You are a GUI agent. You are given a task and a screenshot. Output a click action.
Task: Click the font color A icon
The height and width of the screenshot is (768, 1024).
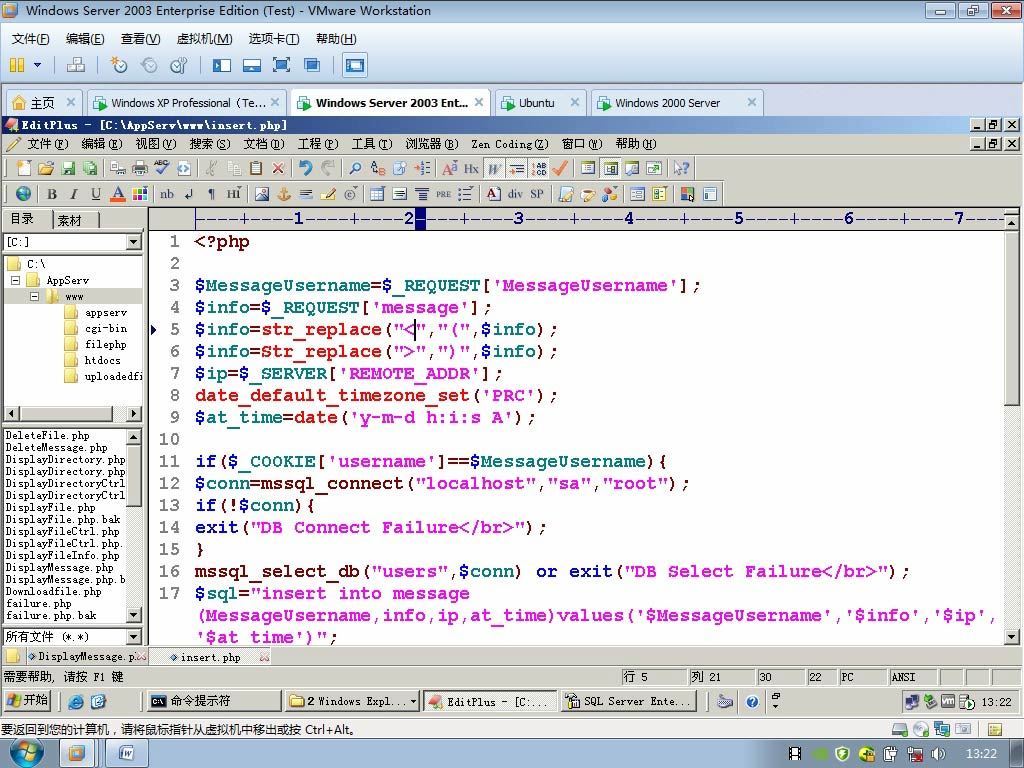pos(118,194)
